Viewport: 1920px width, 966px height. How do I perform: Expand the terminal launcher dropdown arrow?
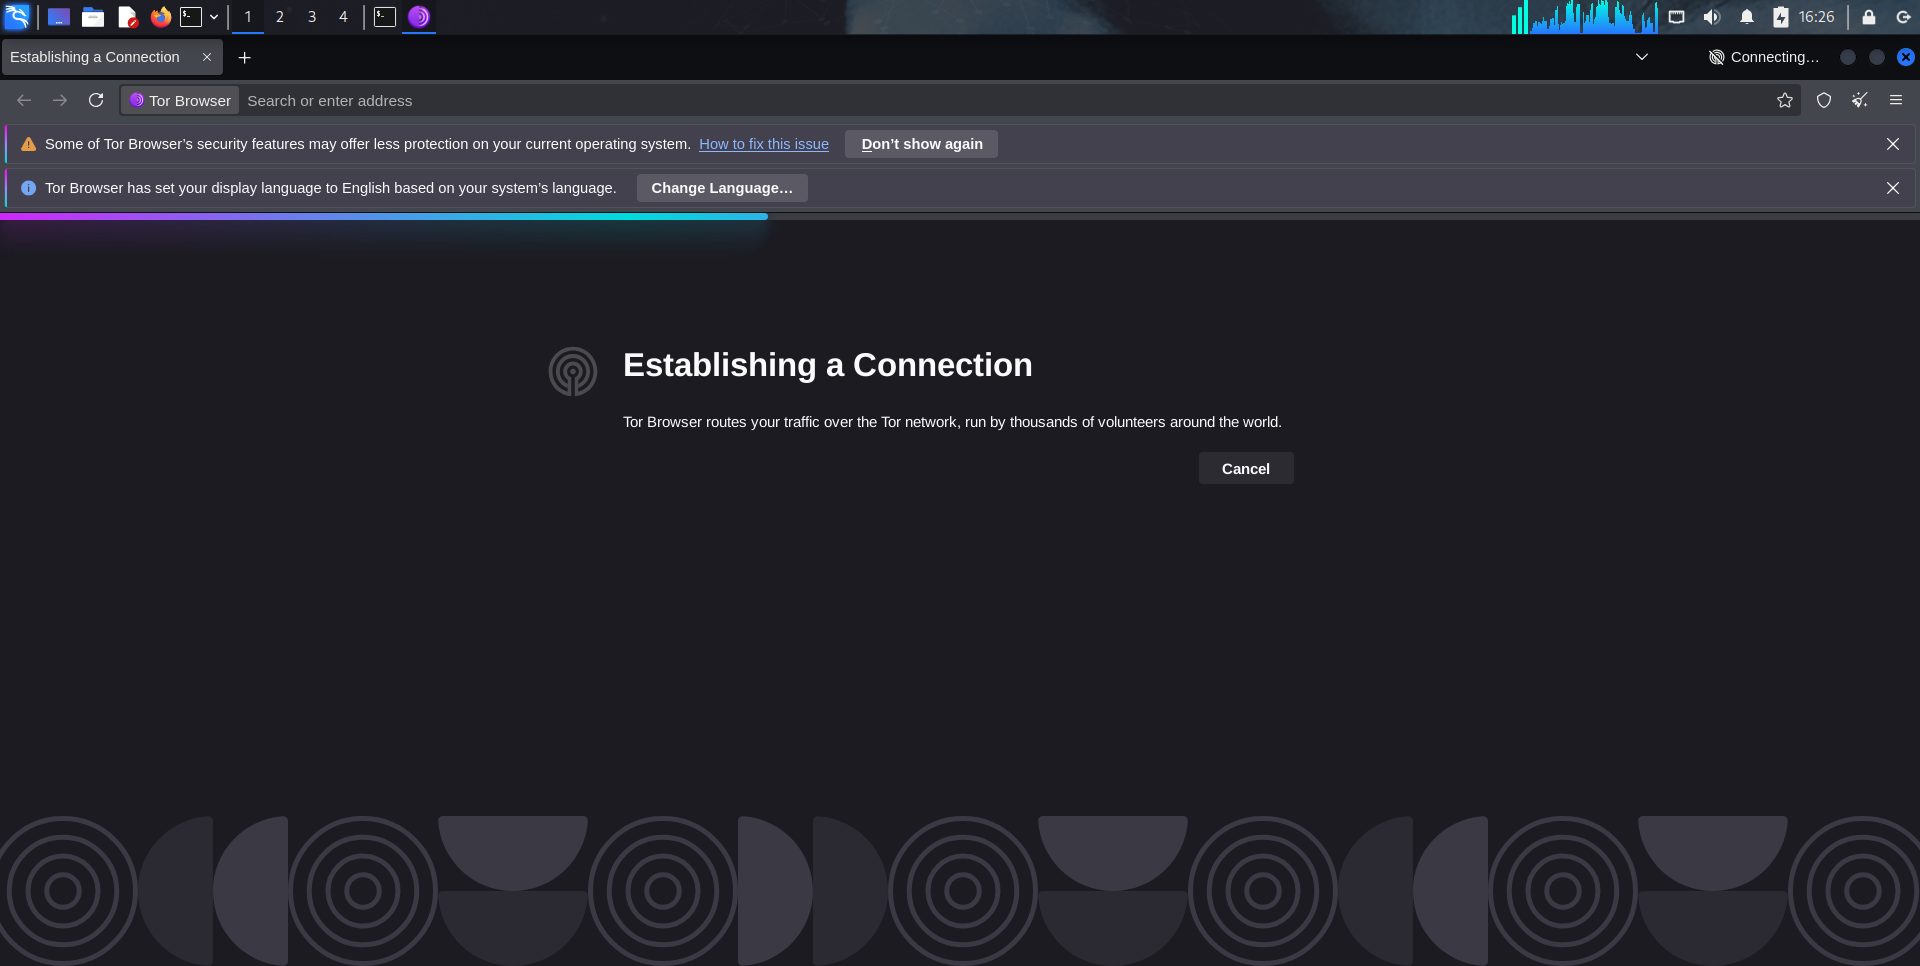214,17
